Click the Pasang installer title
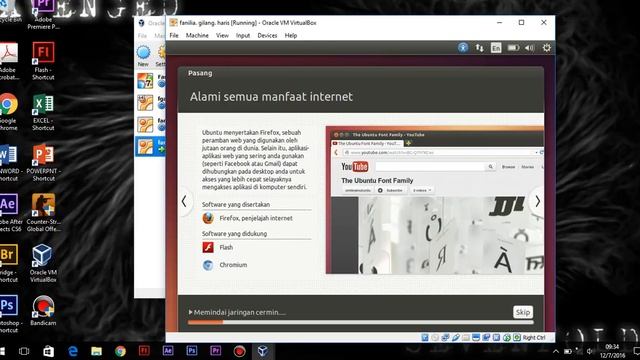This screenshot has width=640, height=360. tap(200, 73)
